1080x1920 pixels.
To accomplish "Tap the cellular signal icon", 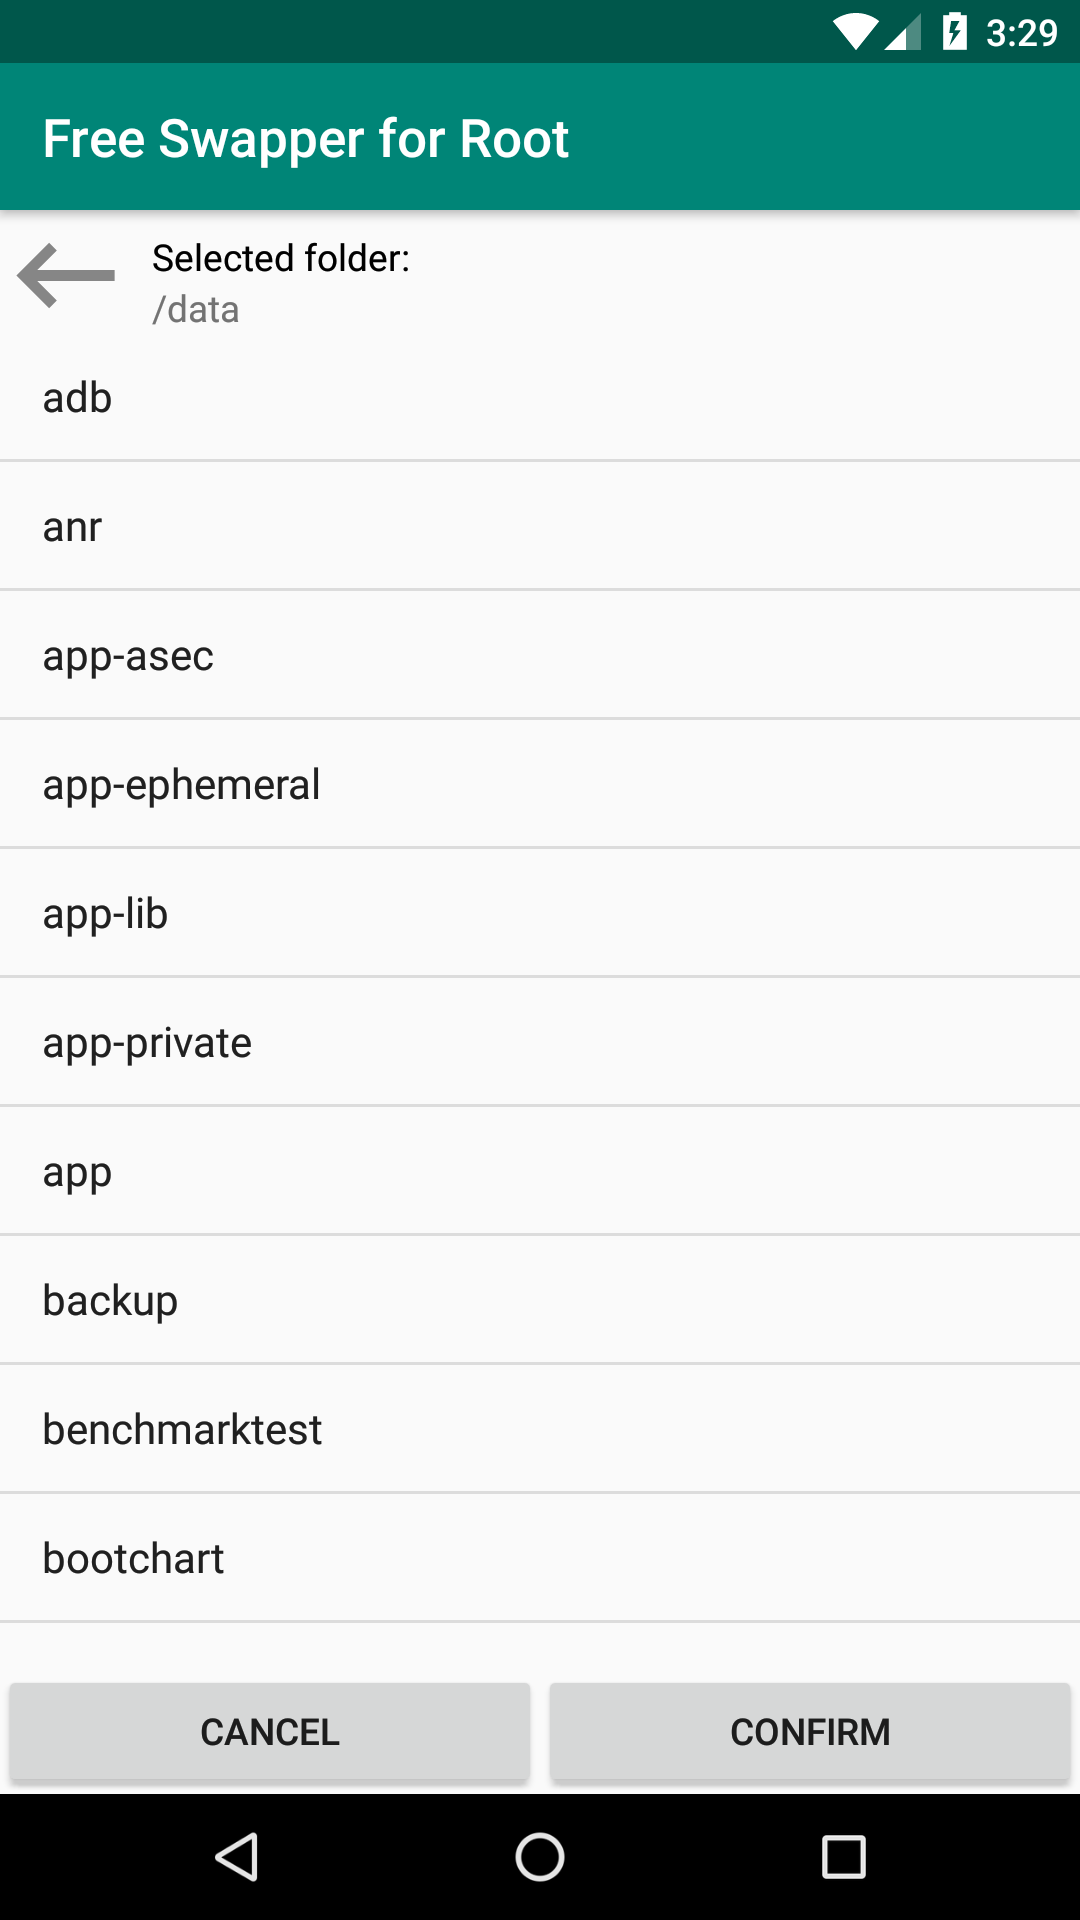I will pyautogui.click(x=903, y=32).
